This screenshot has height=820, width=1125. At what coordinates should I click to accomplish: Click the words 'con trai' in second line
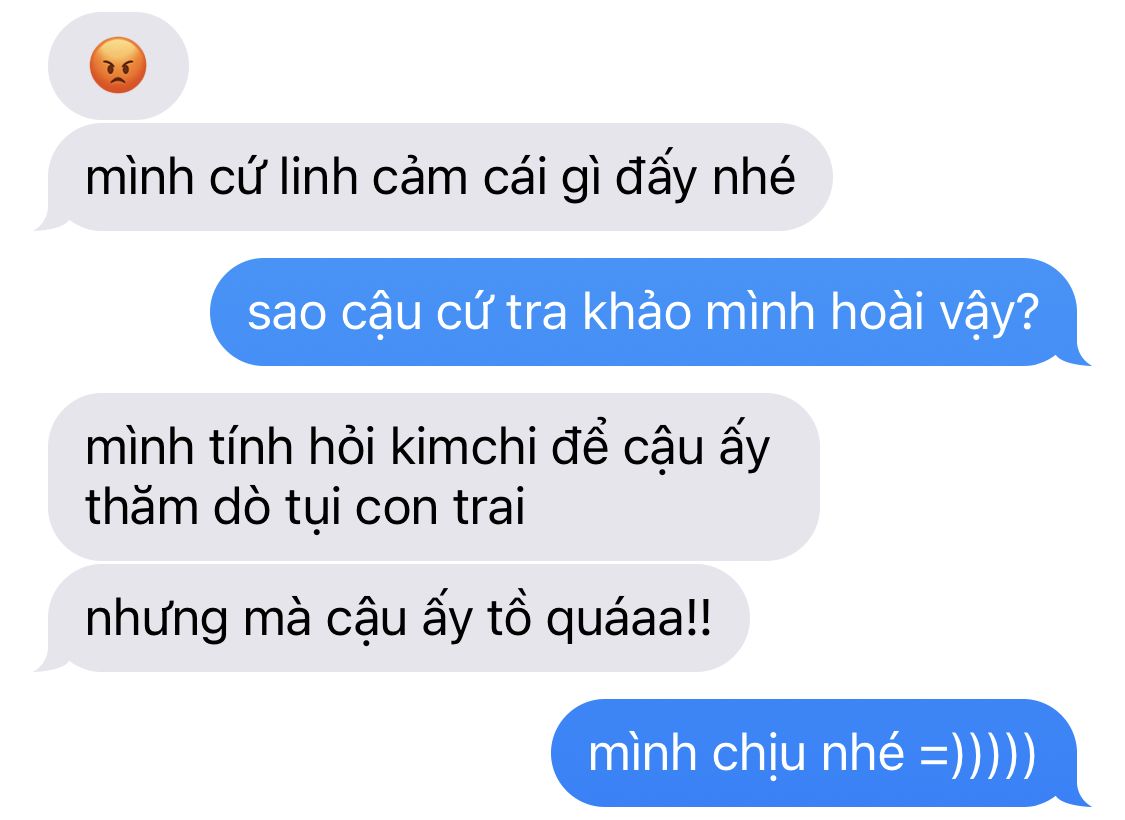440,507
